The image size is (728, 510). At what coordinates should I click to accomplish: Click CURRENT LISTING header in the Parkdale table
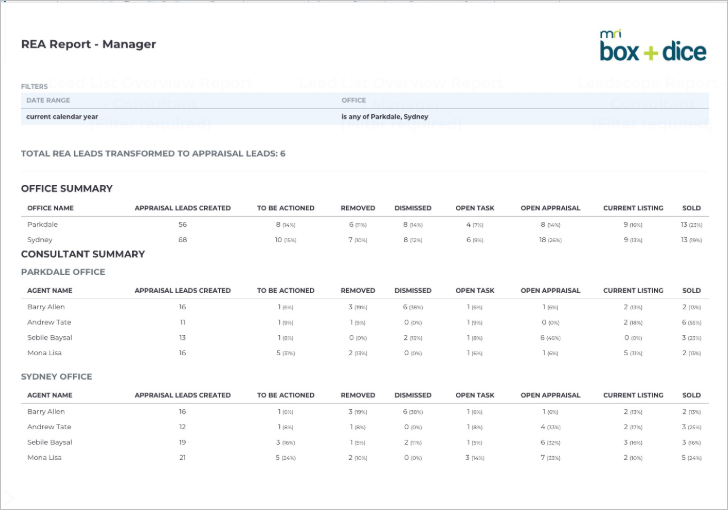pos(633,291)
